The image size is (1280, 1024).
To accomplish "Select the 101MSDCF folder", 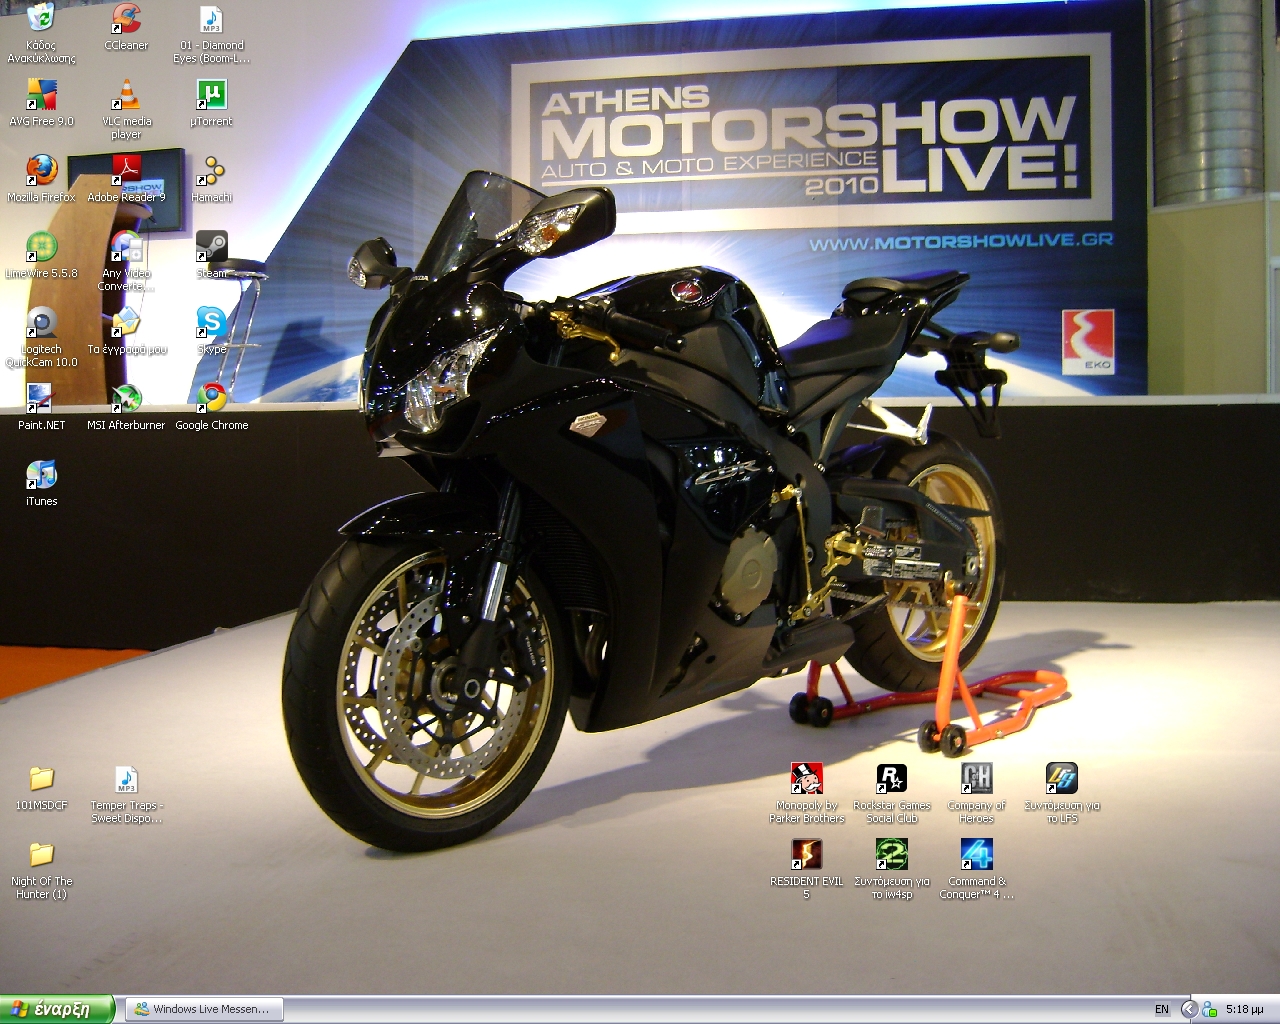I will coord(41,787).
